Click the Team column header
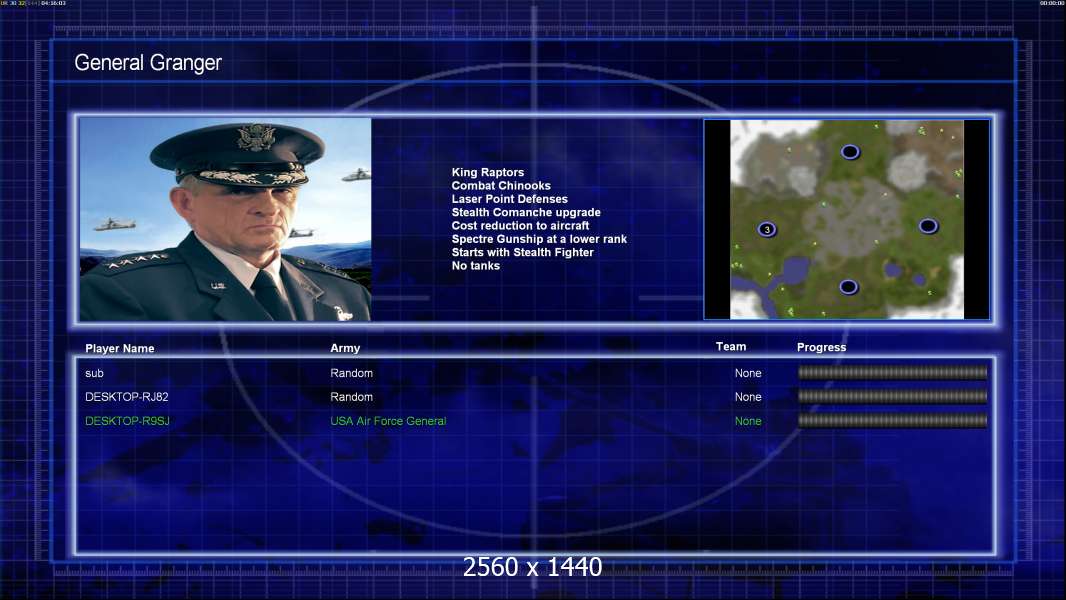The width and height of the screenshot is (1066, 600). tap(731, 347)
